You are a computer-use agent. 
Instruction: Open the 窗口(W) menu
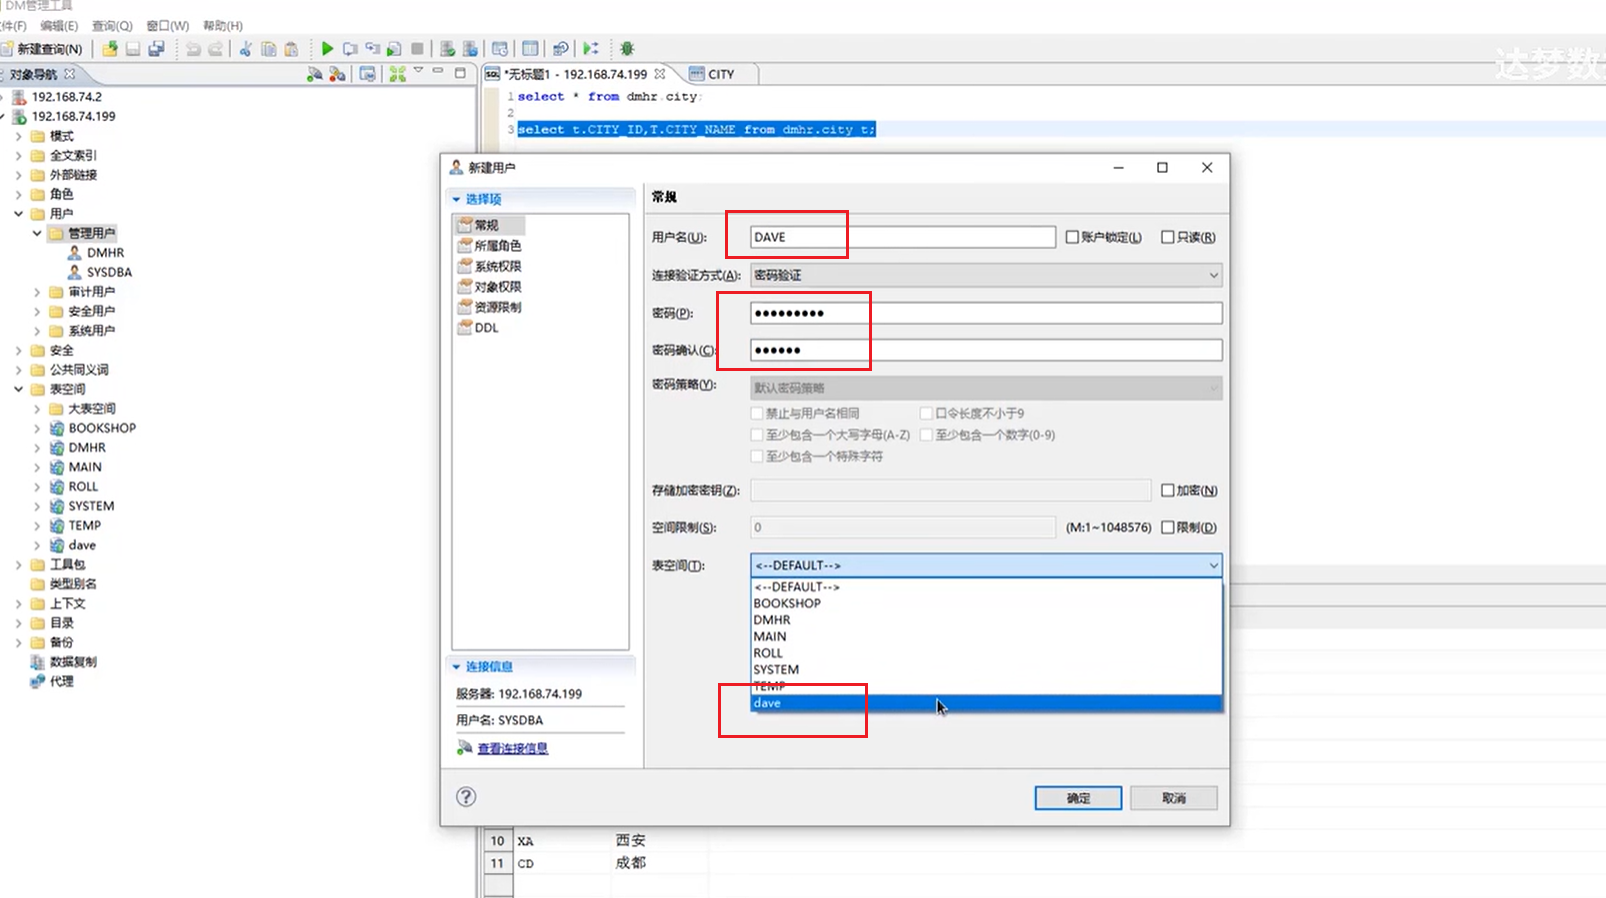pyautogui.click(x=167, y=25)
